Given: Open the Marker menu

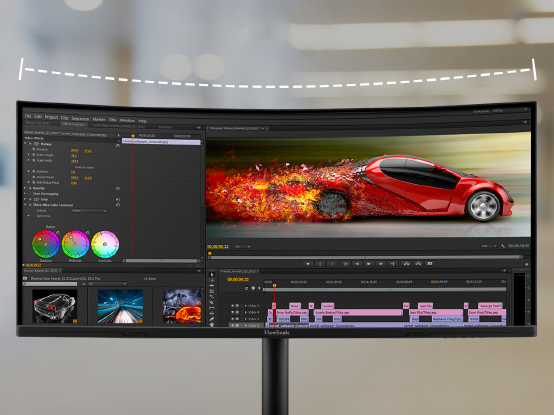Looking at the screenshot, I should click(x=99, y=119).
